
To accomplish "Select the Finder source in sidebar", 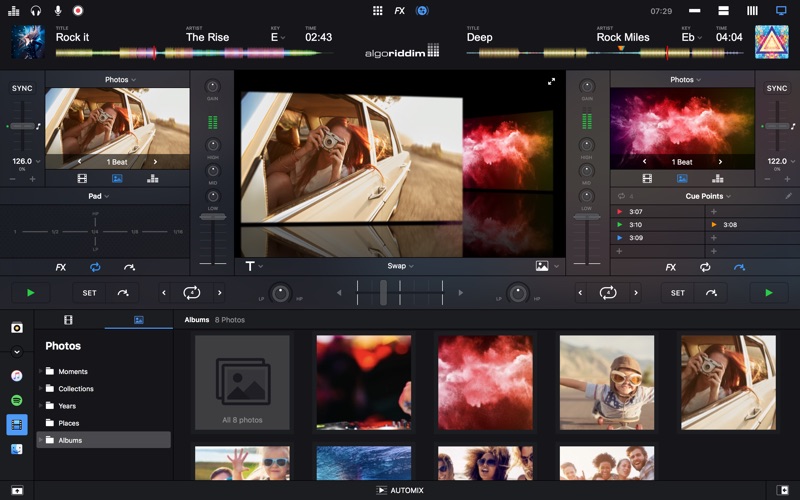I will click(17, 449).
